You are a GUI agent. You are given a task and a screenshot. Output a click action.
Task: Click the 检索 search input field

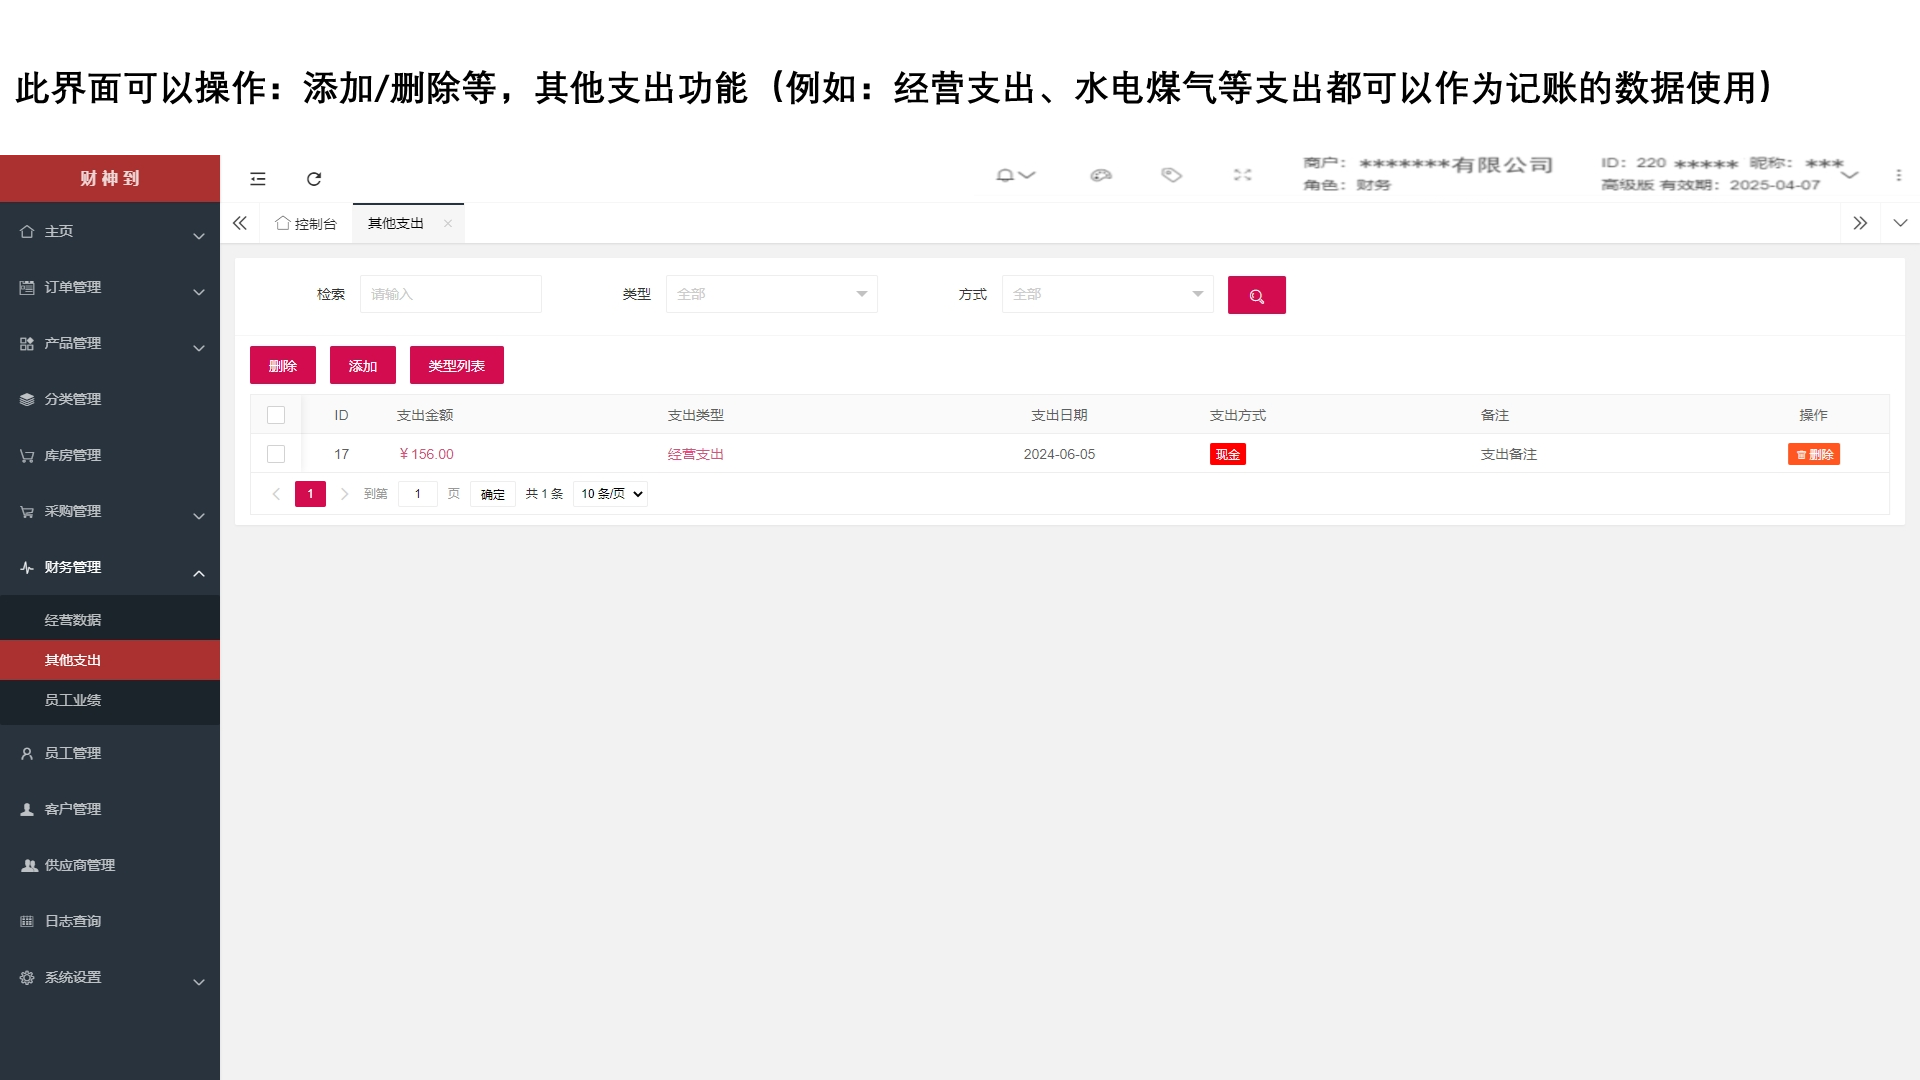point(450,294)
